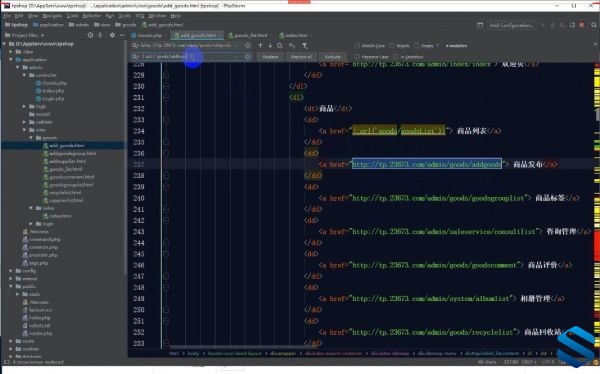
Task: Click the magnifier icon in replace field
Action: click(x=135, y=57)
